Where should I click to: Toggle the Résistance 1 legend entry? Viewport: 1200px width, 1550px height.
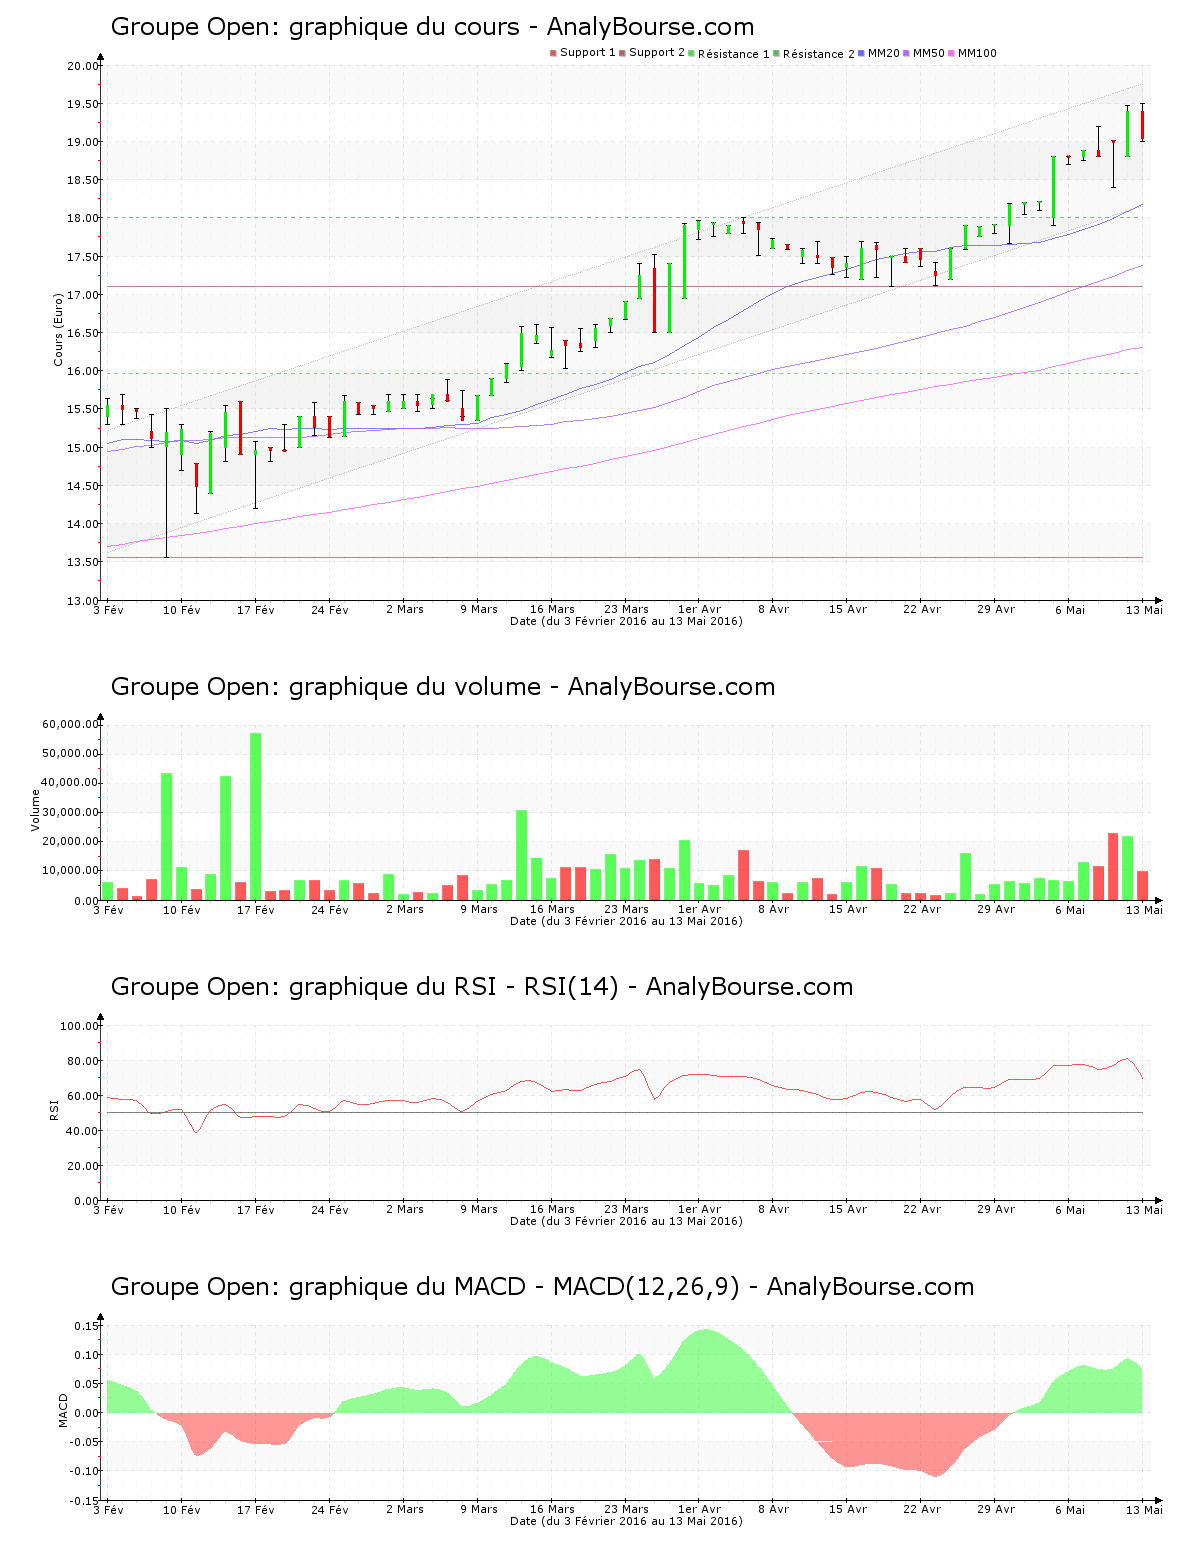[x=733, y=54]
